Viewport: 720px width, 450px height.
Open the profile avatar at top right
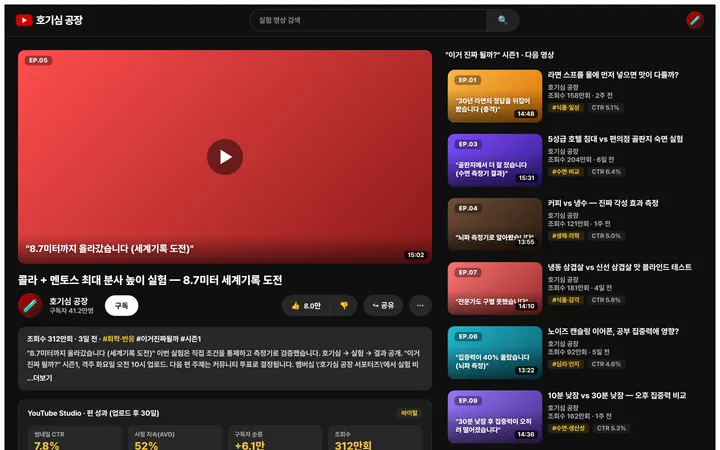[695, 20]
